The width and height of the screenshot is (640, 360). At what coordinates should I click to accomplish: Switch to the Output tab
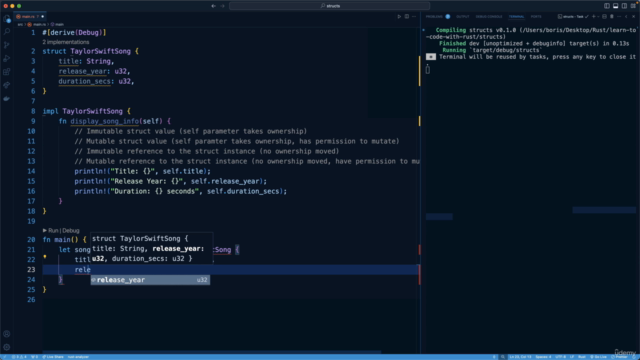[x=462, y=17]
